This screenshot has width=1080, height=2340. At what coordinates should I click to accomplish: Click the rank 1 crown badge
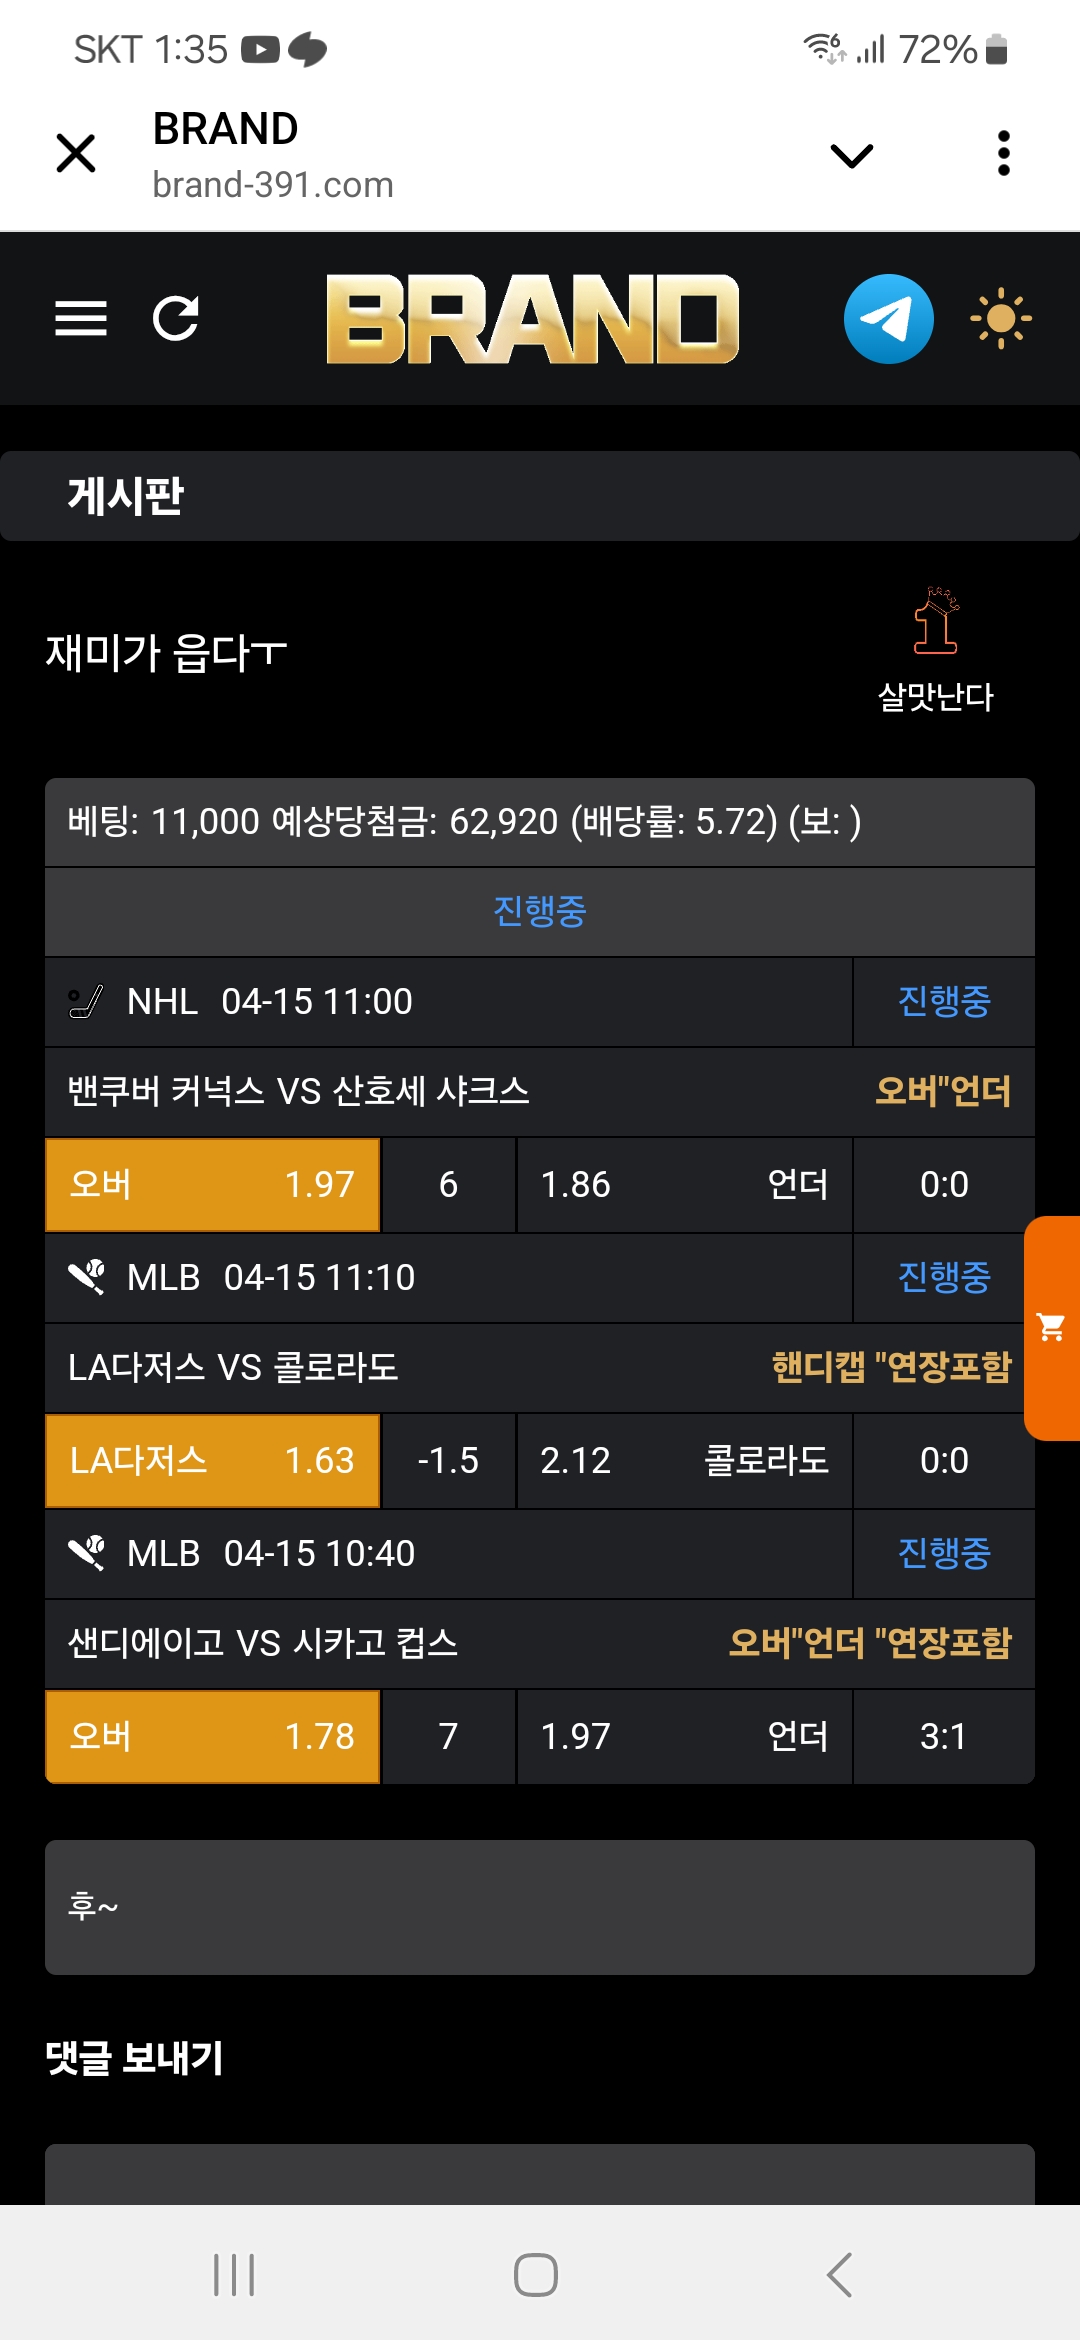pos(936,621)
